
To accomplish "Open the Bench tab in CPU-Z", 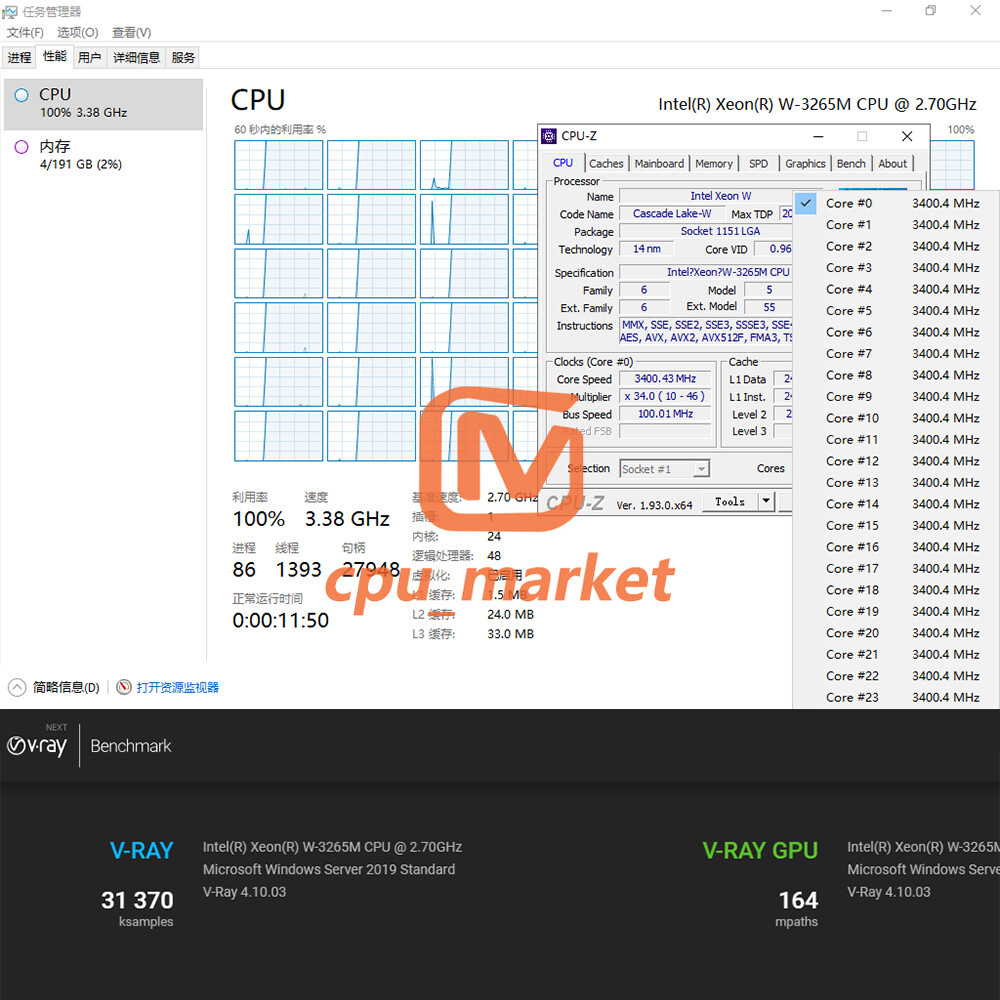I will [851, 164].
